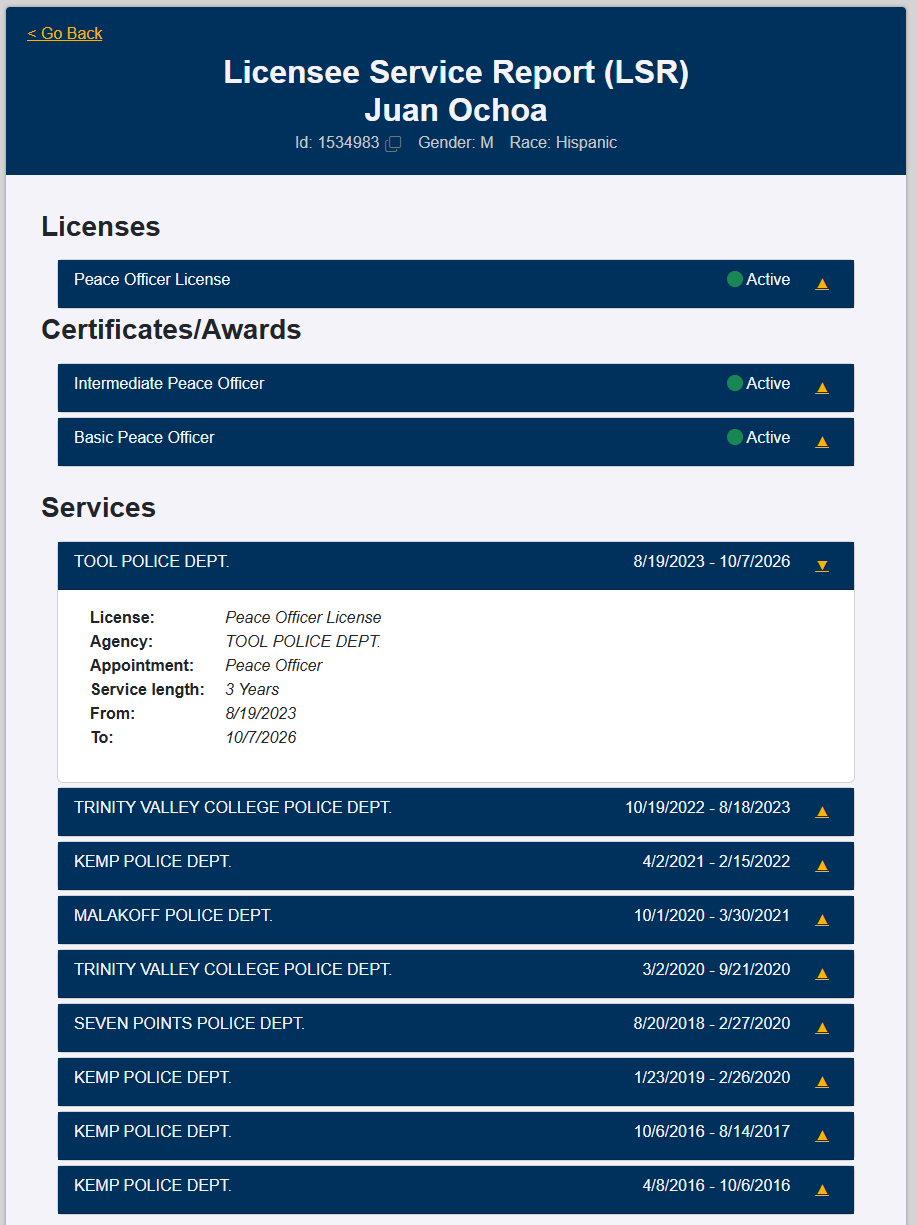Select the Basic Peace Officer row title
Image resolution: width=917 pixels, height=1225 pixels.
click(x=144, y=437)
